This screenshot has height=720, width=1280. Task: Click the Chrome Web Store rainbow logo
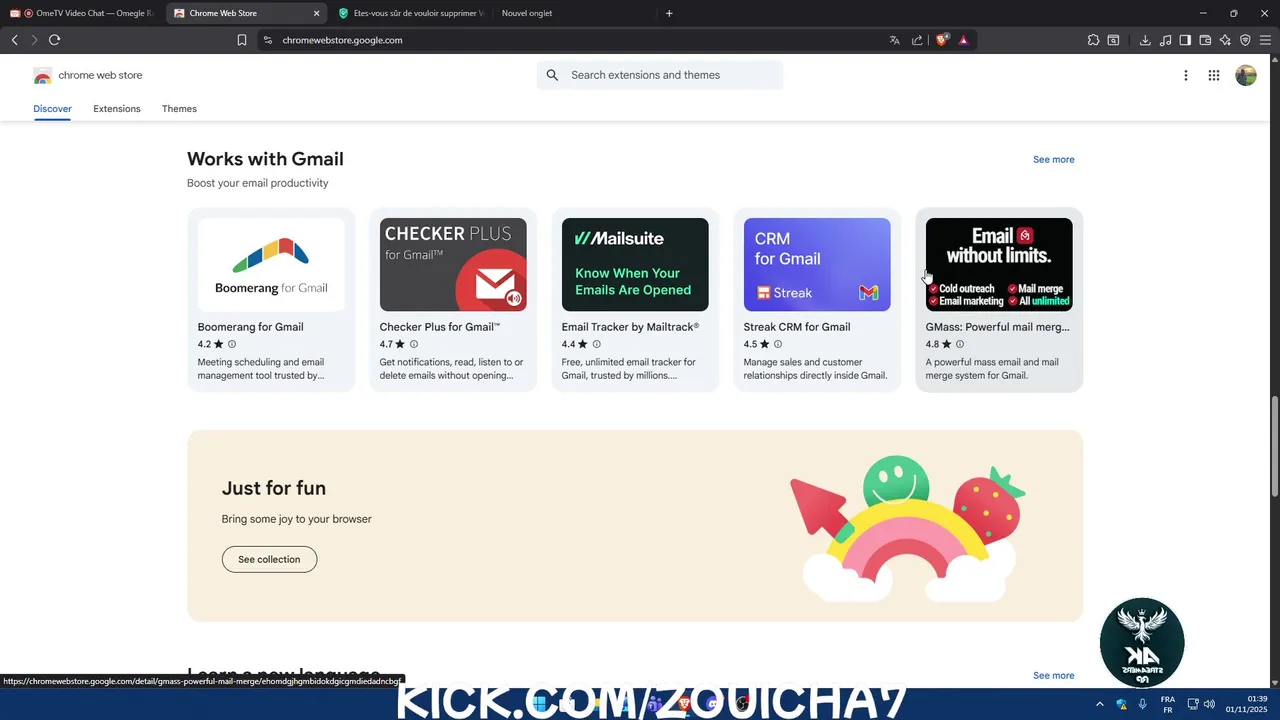point(42,75)
